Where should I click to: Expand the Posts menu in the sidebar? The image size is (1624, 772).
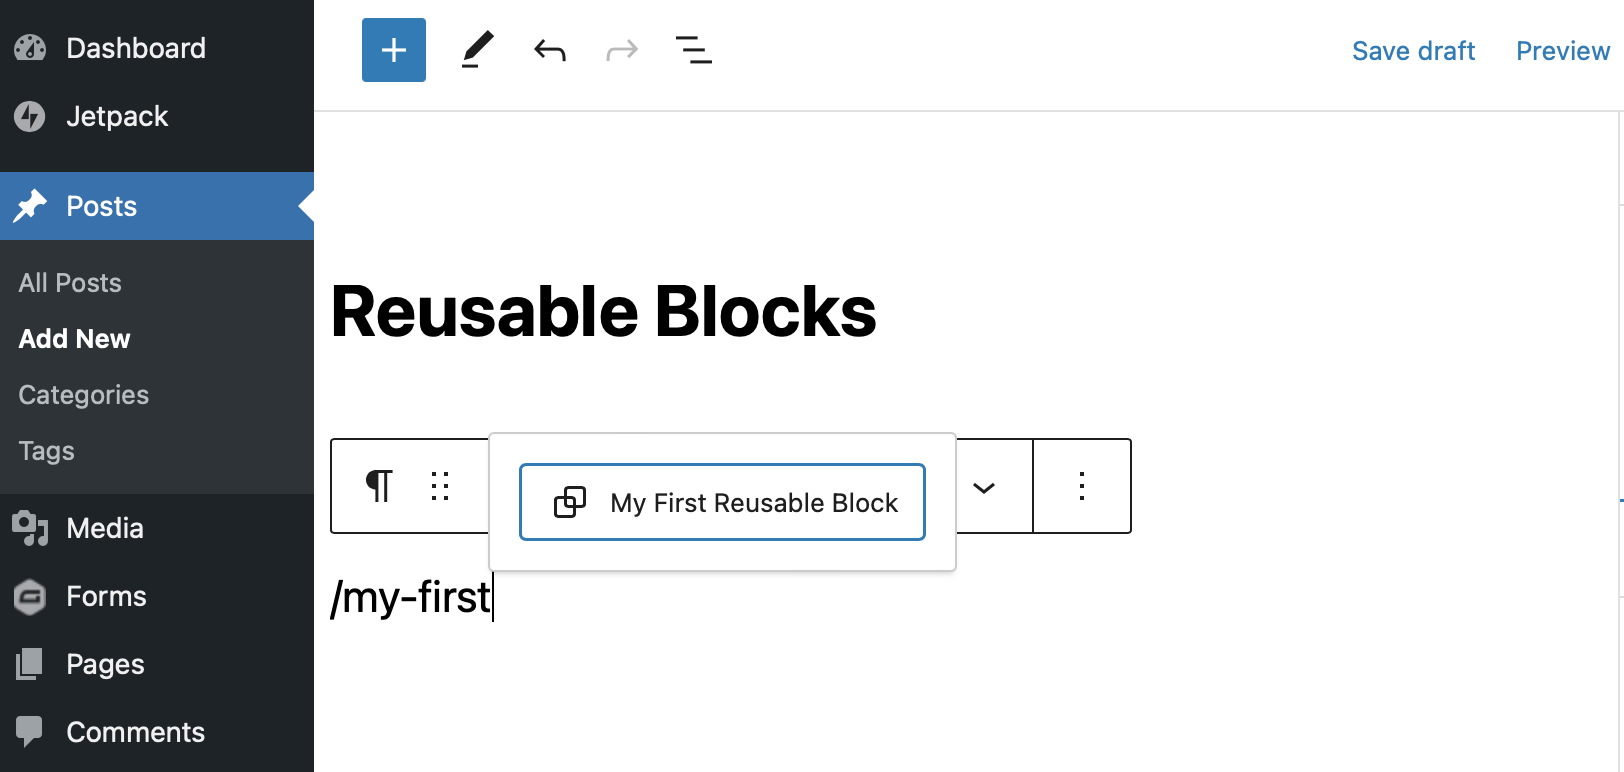pyautogui.click(x=101, y=206)
